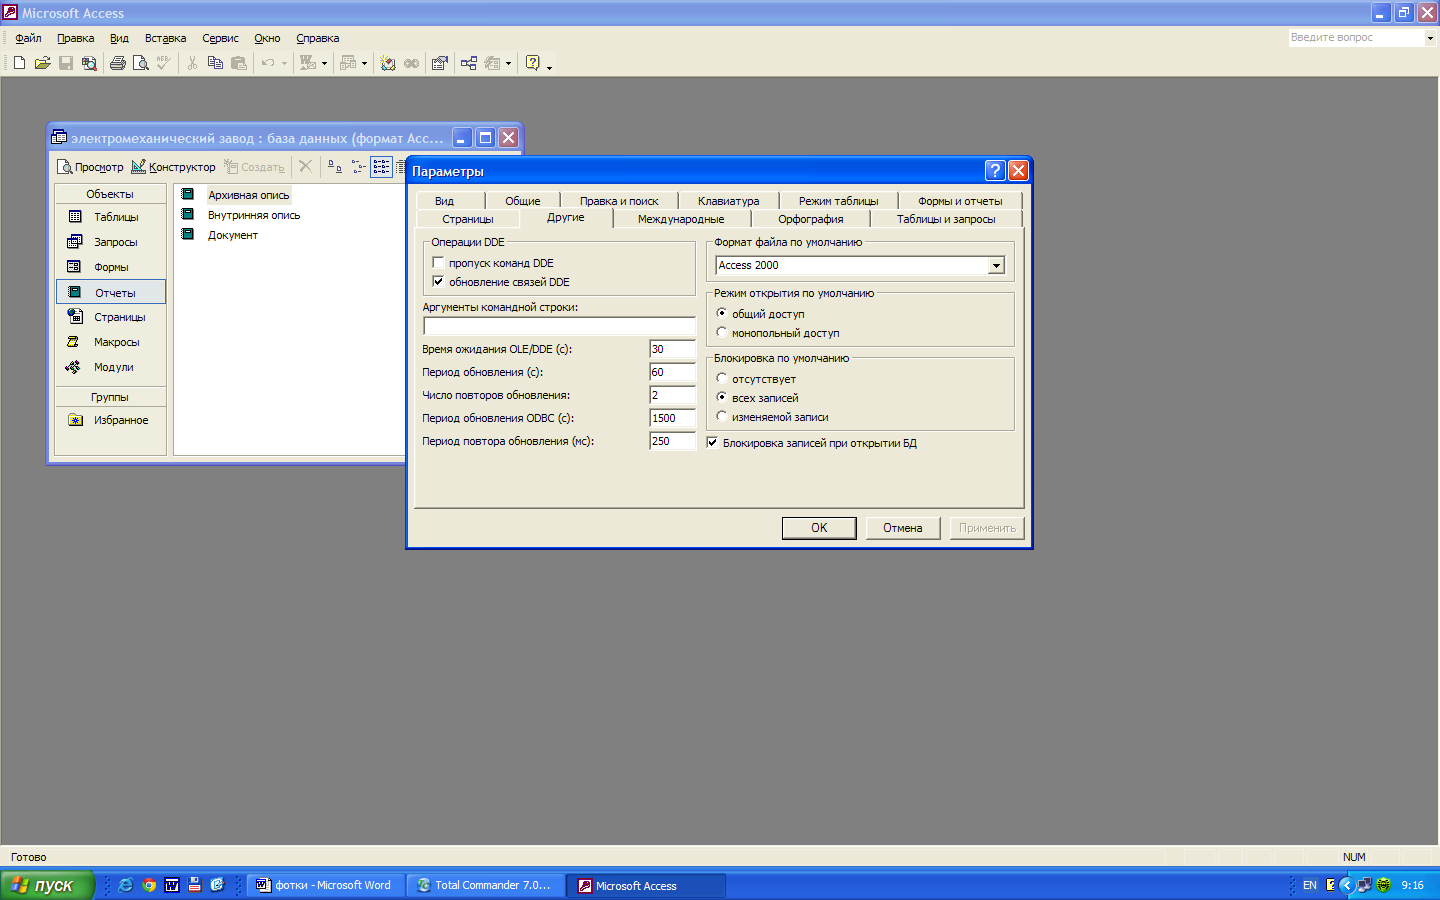
Task: Uncheck обновление связей DDE checkbox
Action: (x=438, y=282)
